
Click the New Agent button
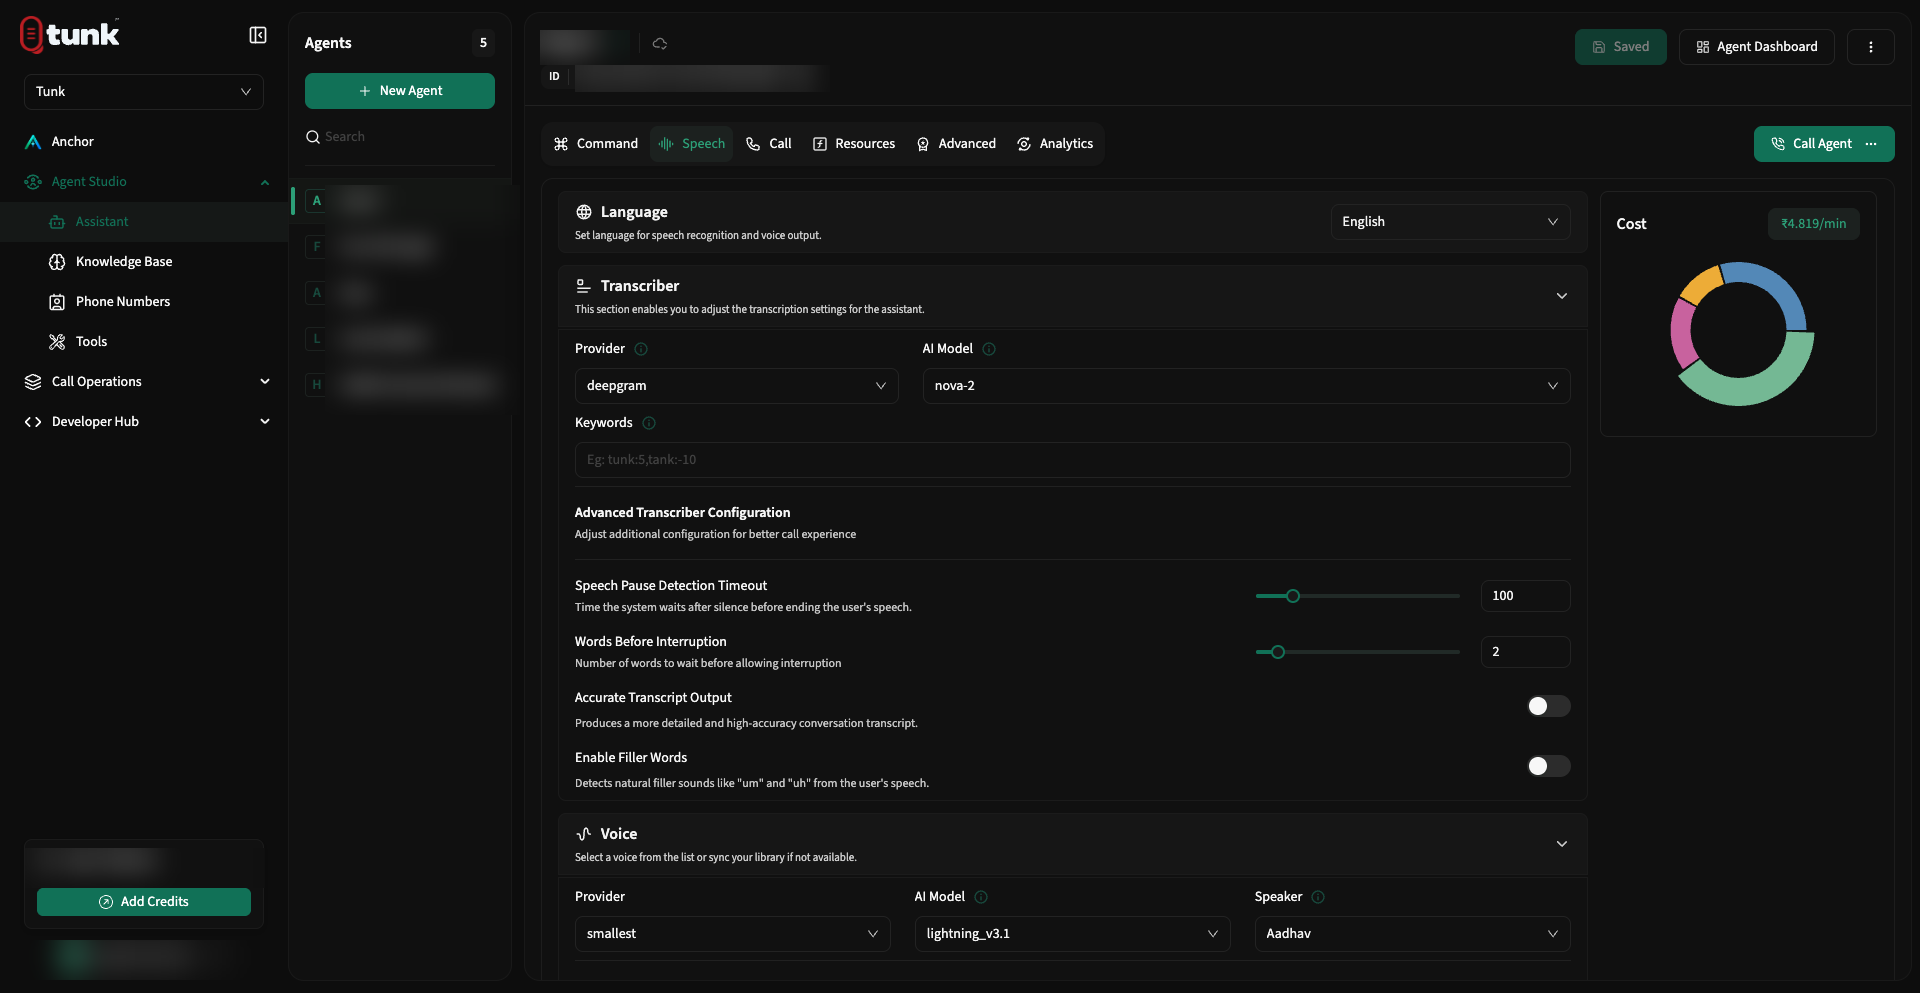pyautogui.click(x=400, y=91)
